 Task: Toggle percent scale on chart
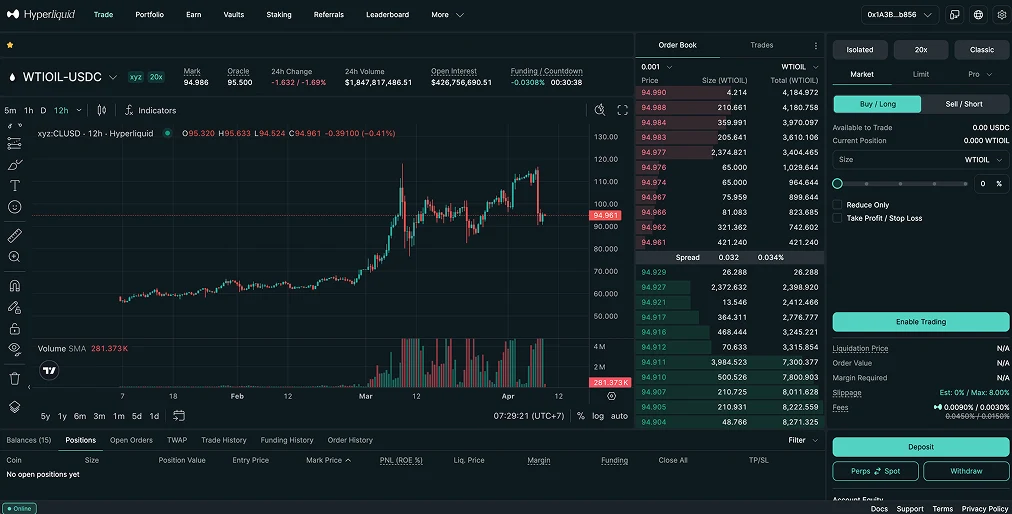(x=580, y=416)
